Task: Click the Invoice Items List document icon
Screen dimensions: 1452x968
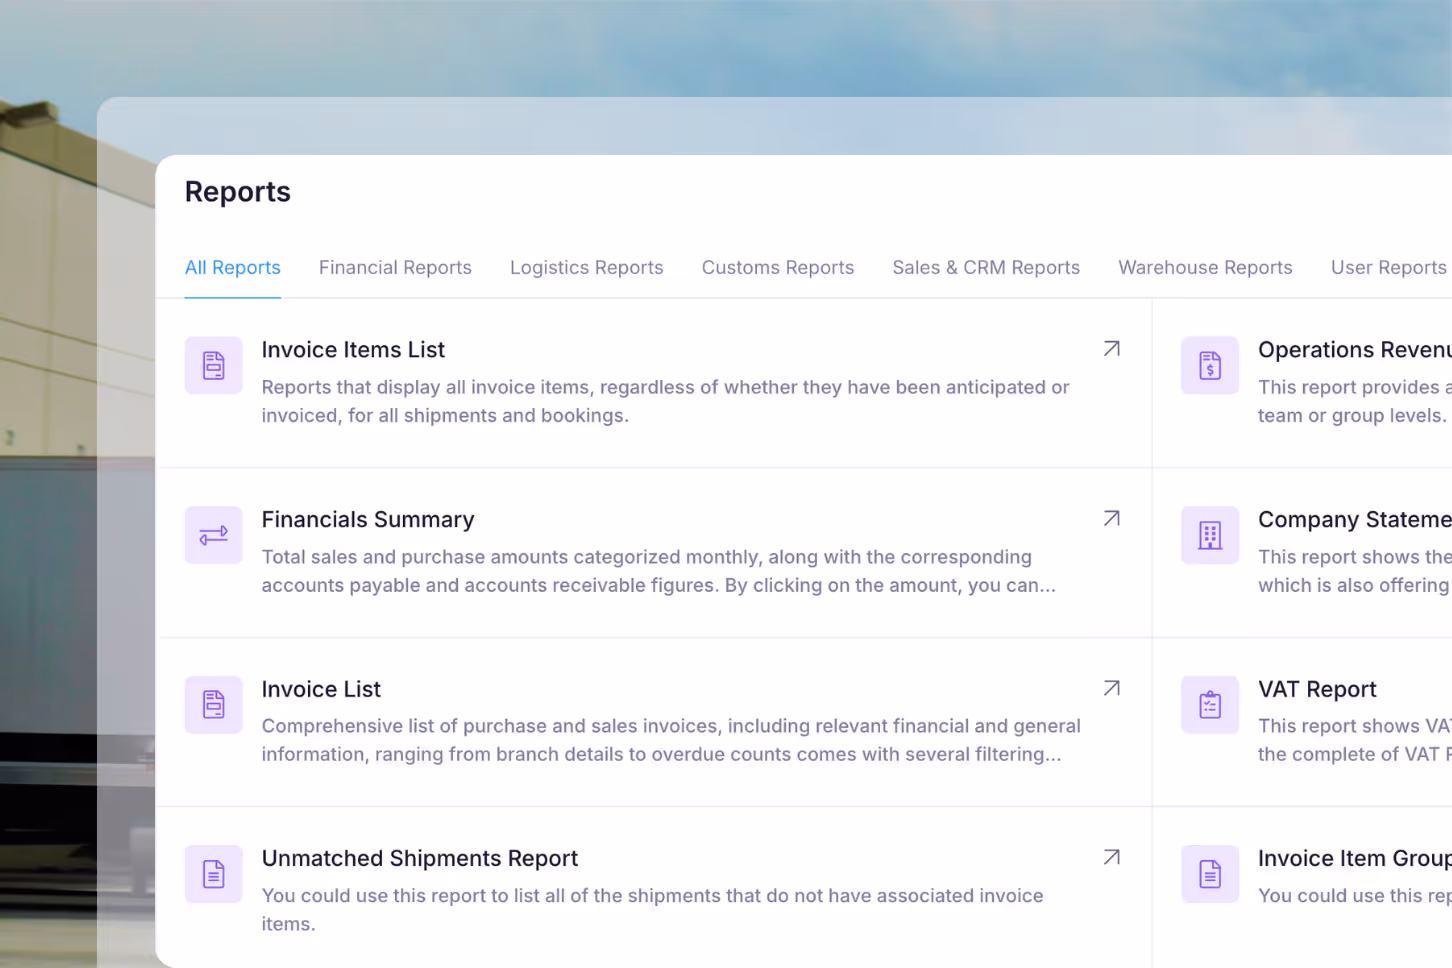Action: 213,365
